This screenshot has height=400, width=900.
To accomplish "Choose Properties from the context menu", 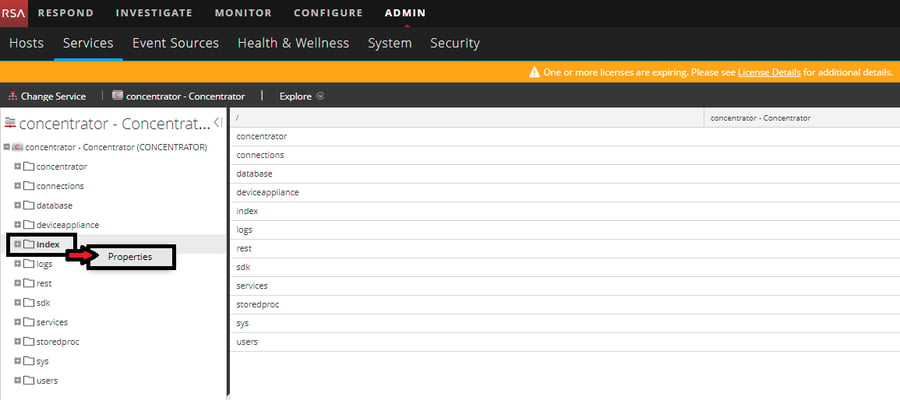I will (130, 257).
